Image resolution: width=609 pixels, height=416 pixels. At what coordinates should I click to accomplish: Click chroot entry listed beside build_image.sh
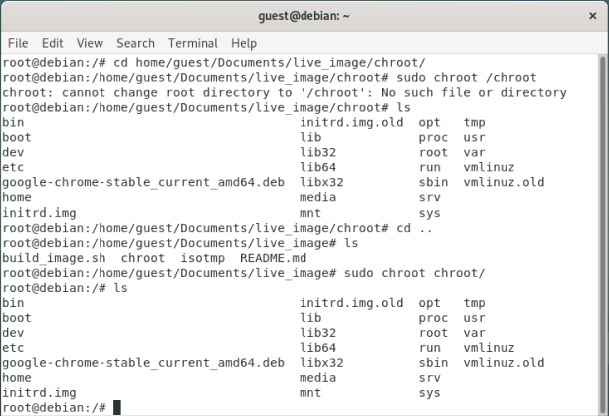pos(143,257)
